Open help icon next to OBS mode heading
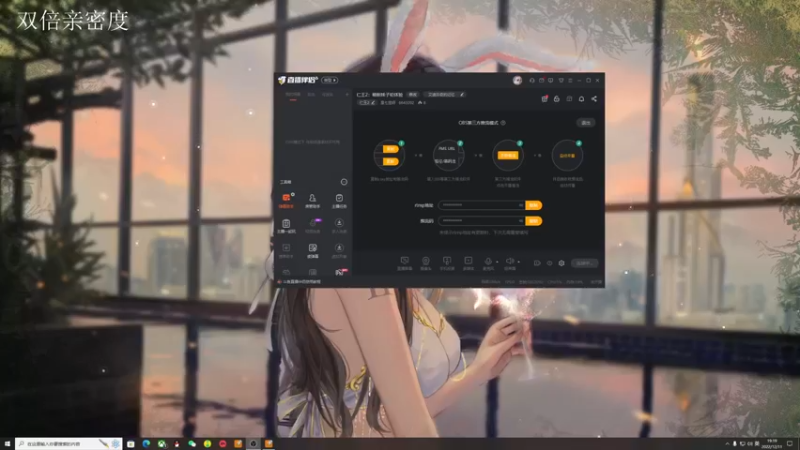 pyautogui.click(x=503, y=123)
